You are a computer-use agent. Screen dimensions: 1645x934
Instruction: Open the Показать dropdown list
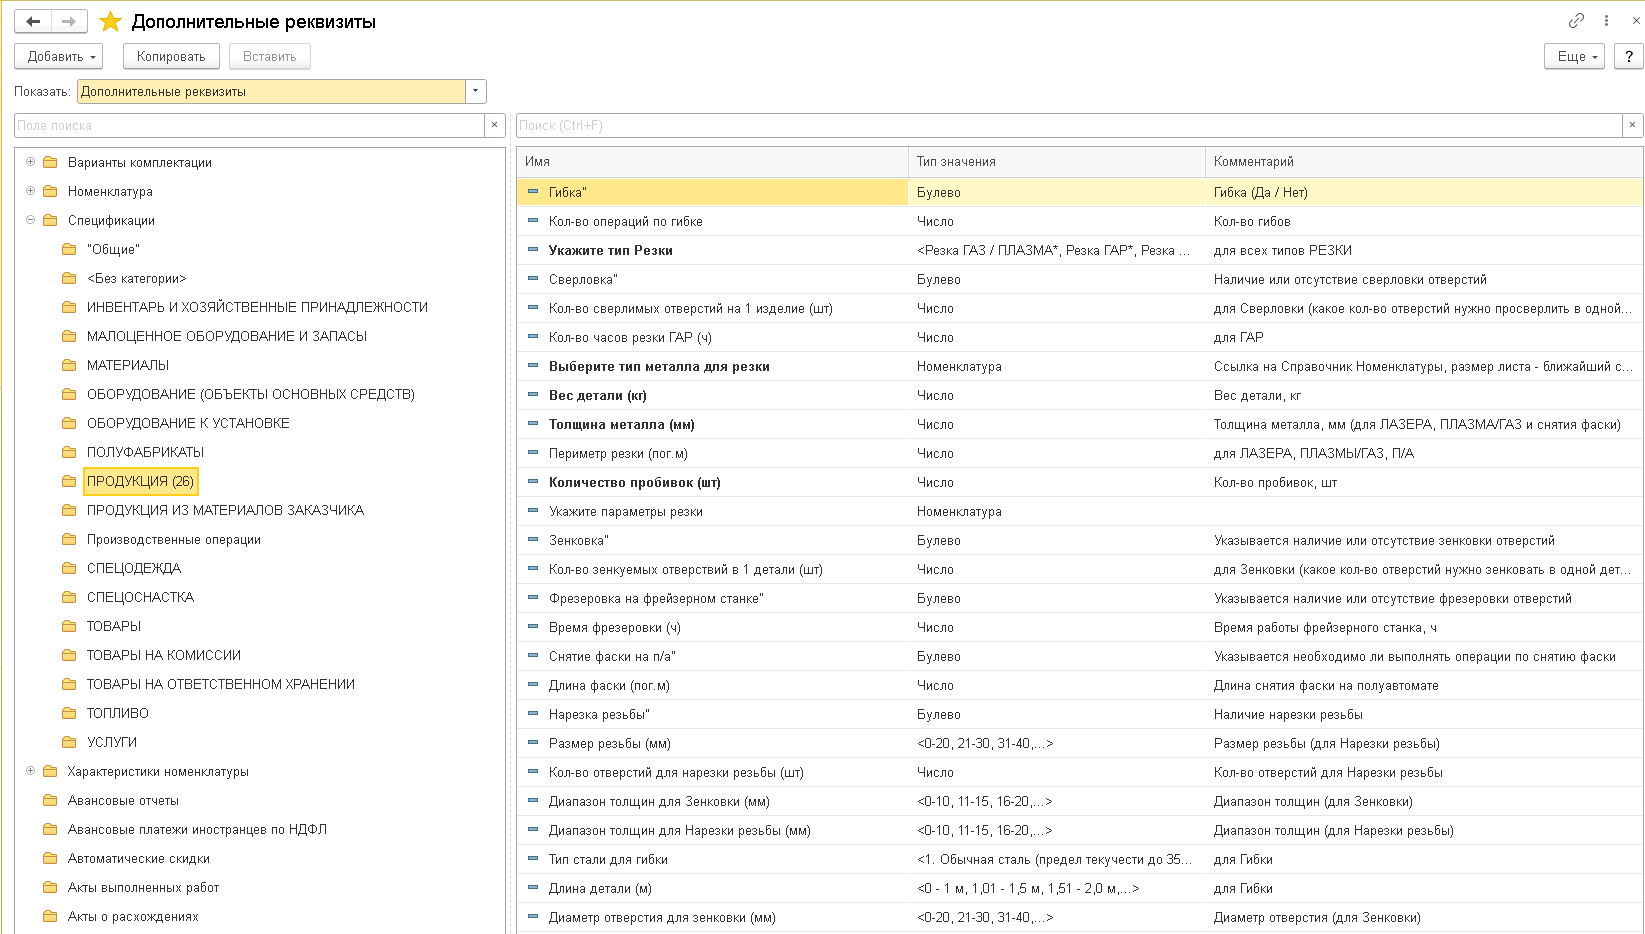(476, 91)
